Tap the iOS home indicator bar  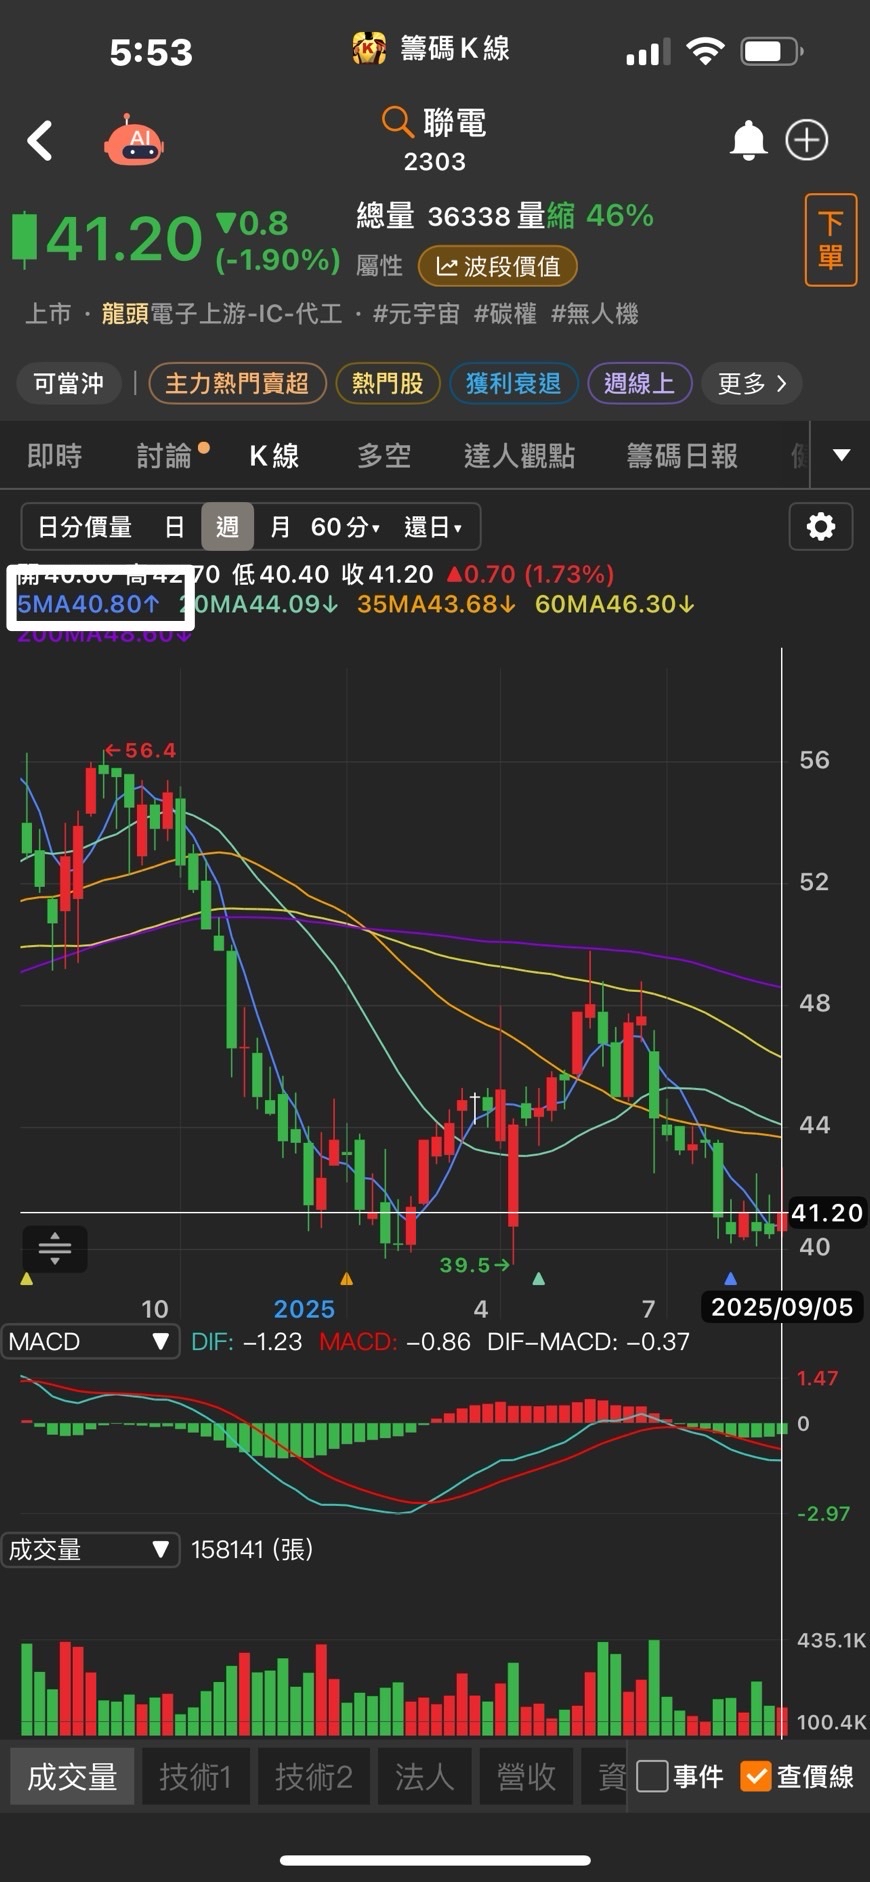[435, 1861]
